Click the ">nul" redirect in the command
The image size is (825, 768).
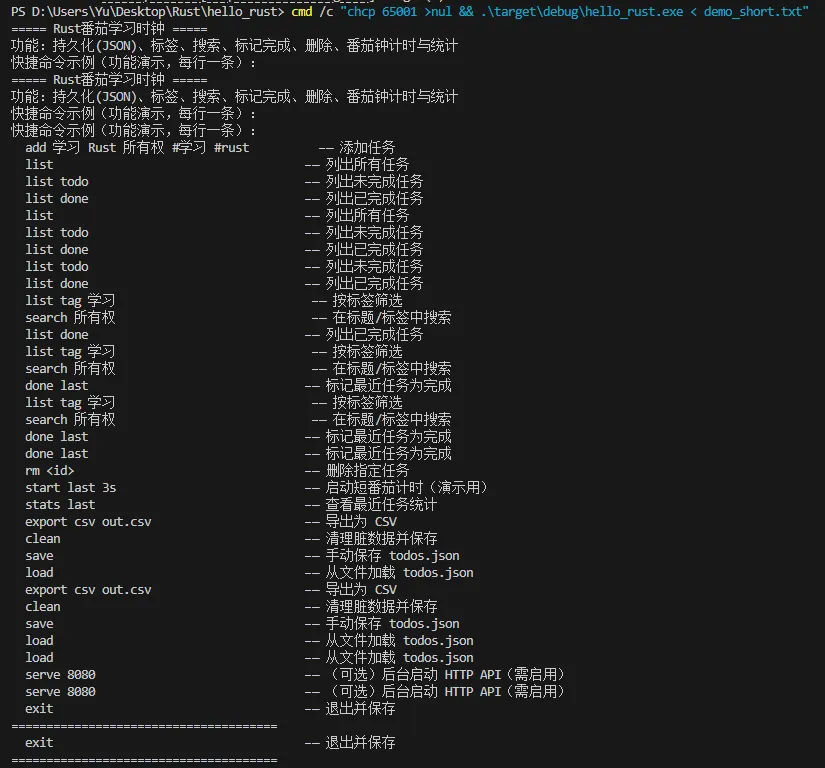pos(438,12)
